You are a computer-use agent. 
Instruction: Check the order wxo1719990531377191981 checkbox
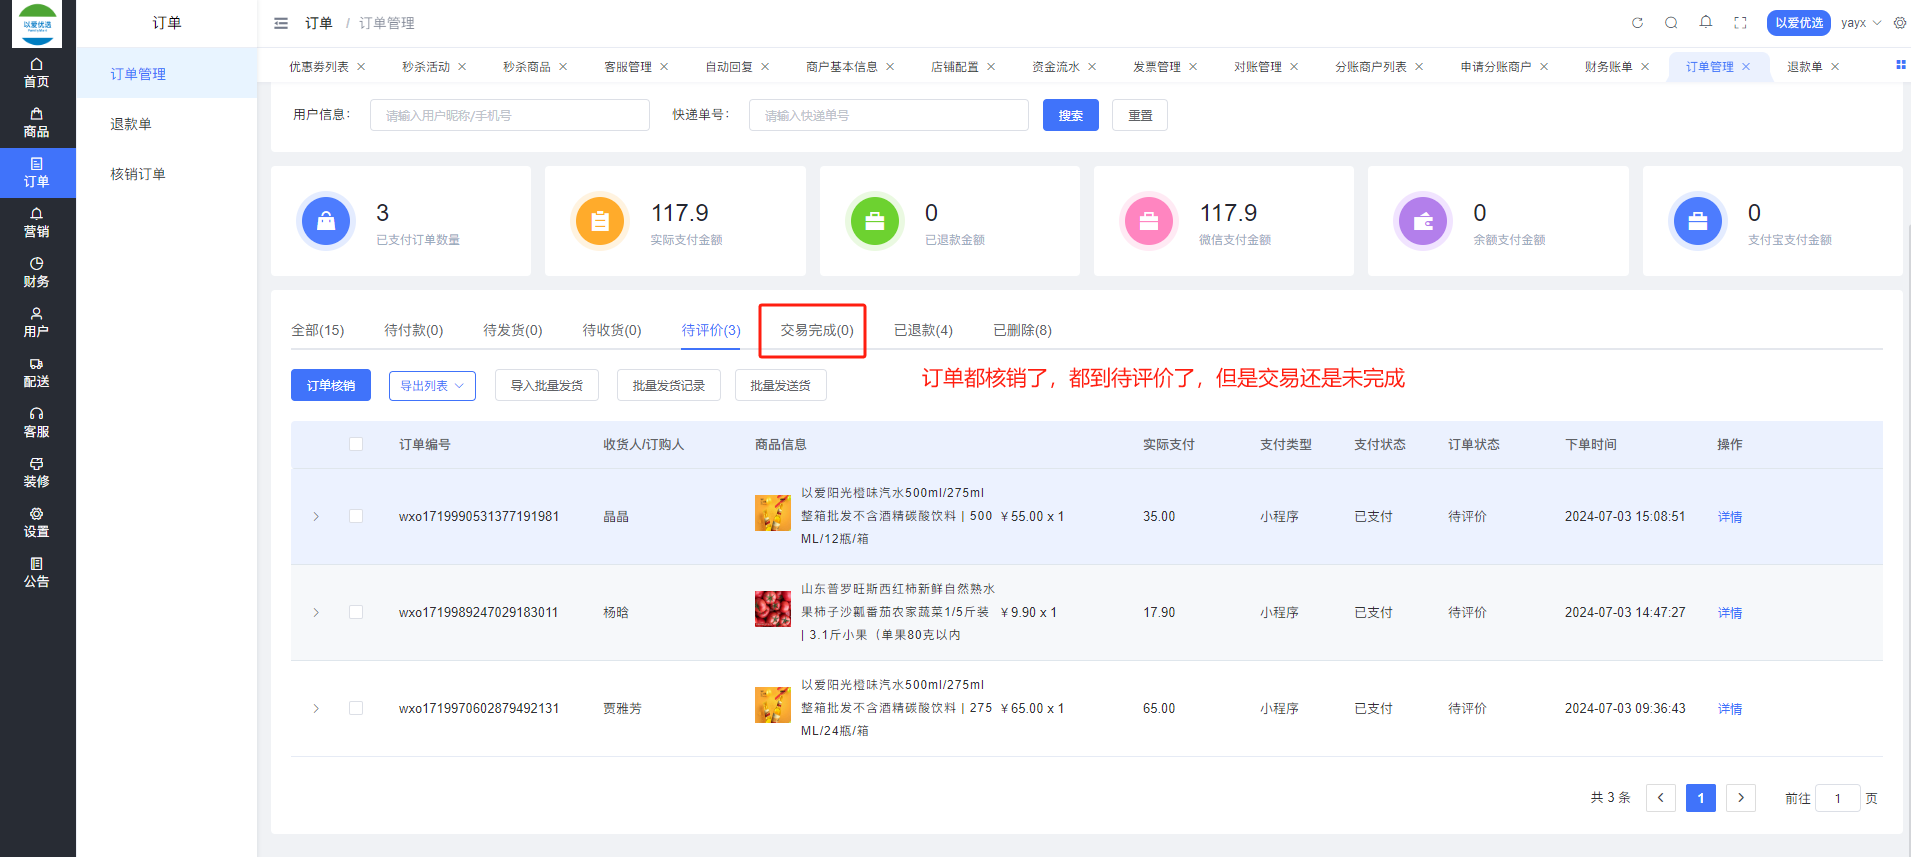(x=356, y=516)
